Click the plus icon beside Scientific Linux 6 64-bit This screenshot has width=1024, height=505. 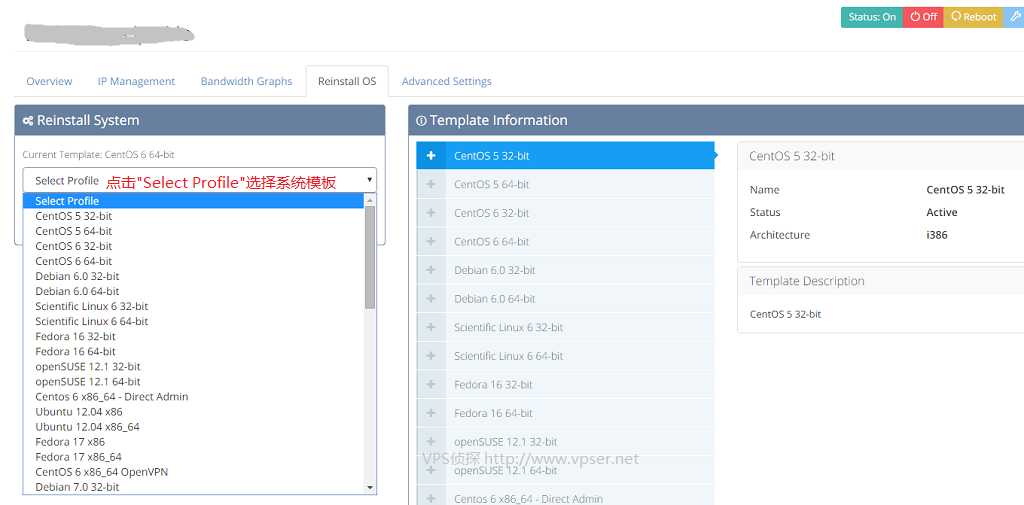(x=431, y=356)
